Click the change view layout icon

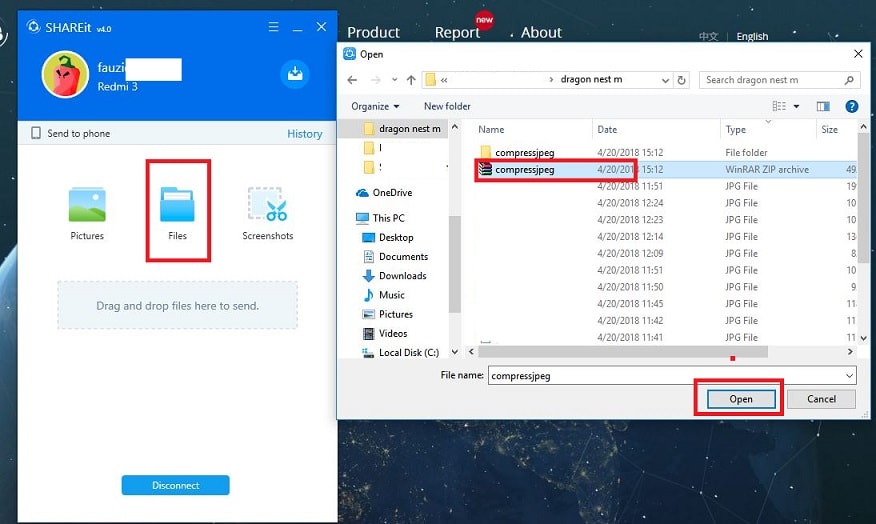pos(779,106)
